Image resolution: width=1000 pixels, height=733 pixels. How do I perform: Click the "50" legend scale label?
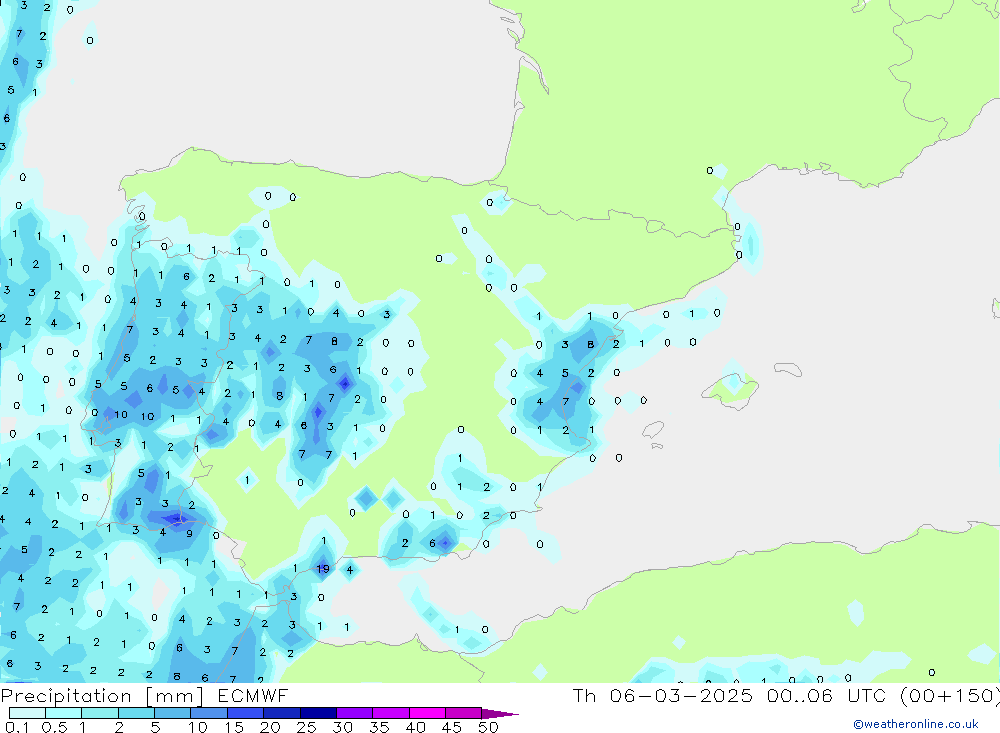[489, 727]
